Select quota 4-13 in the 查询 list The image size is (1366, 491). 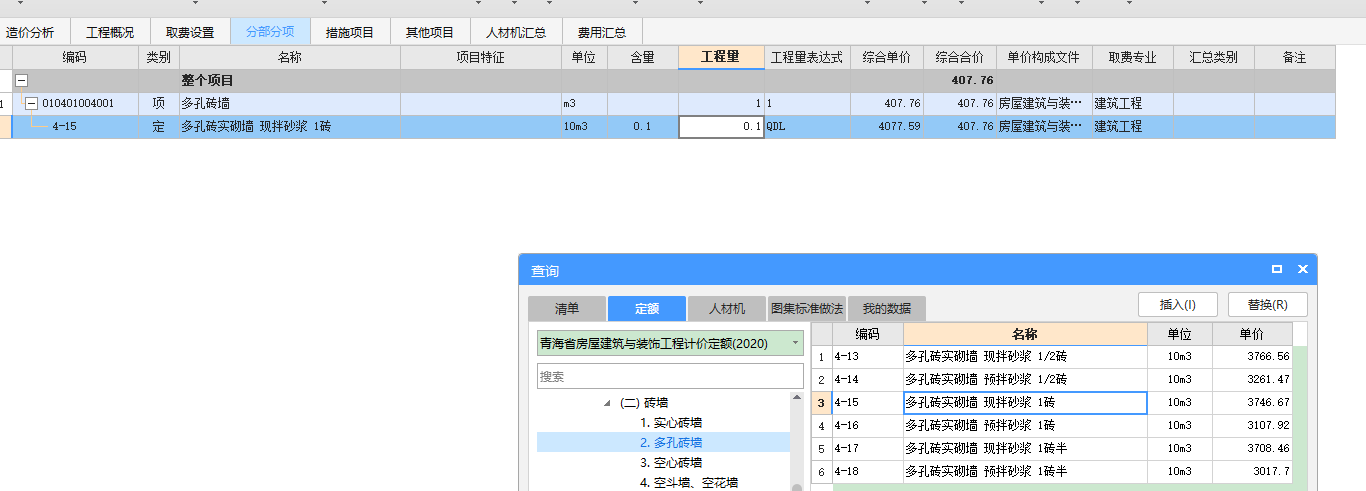click(867, 356)
